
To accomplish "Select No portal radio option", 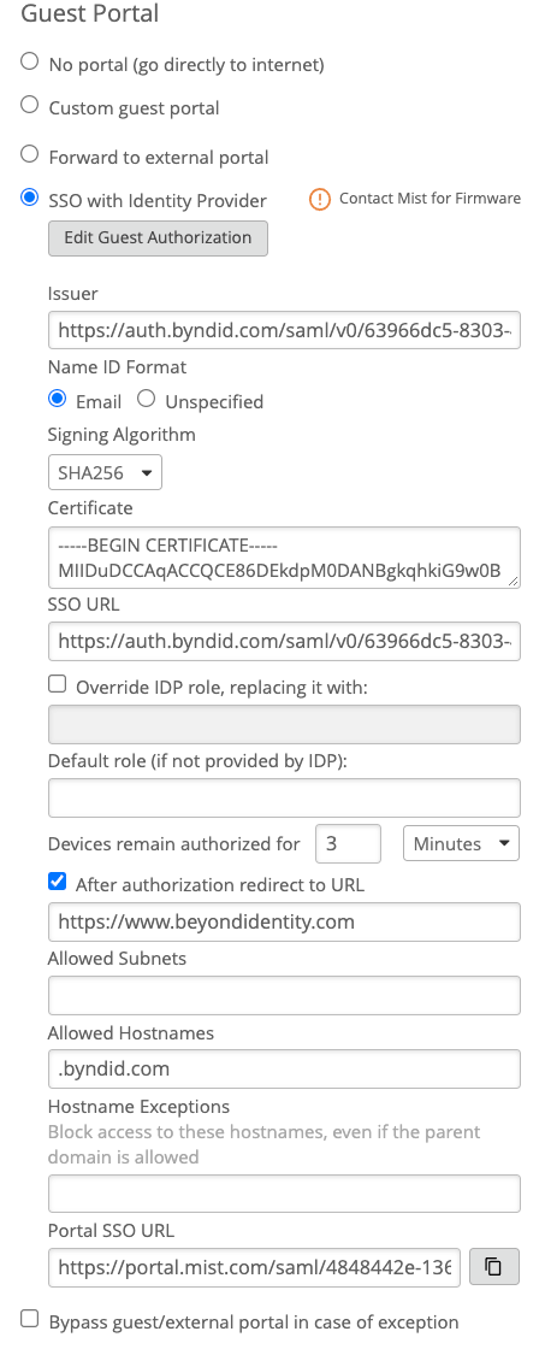I will [30, 63].
